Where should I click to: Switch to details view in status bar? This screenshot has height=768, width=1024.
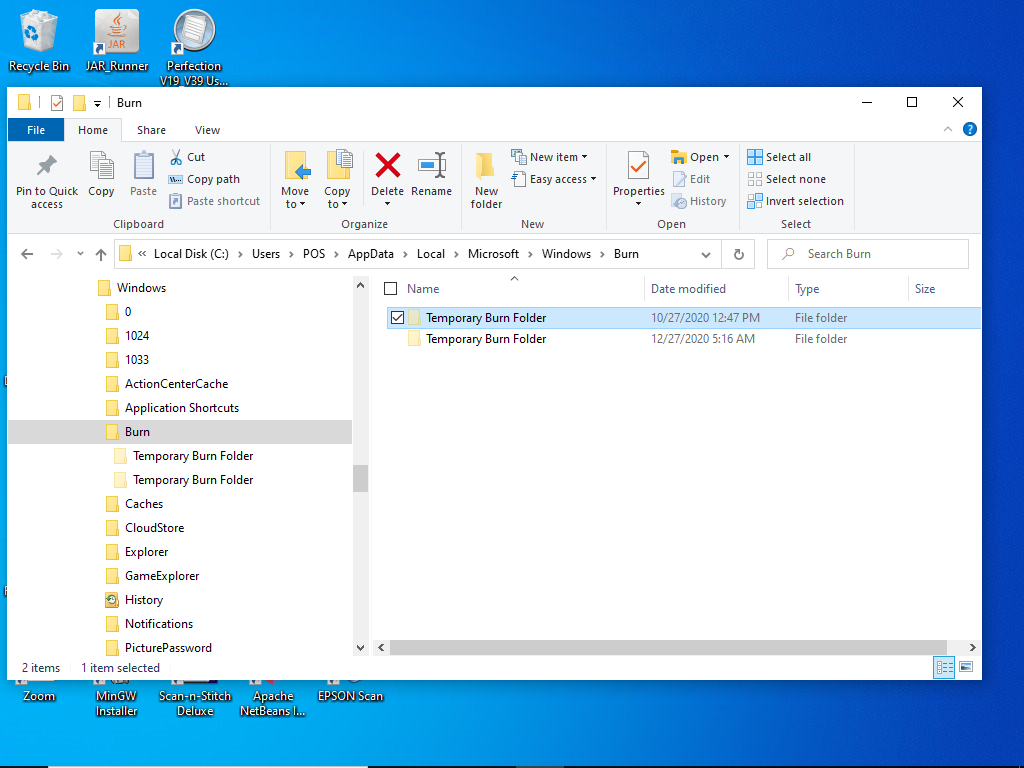coord(944,667)
